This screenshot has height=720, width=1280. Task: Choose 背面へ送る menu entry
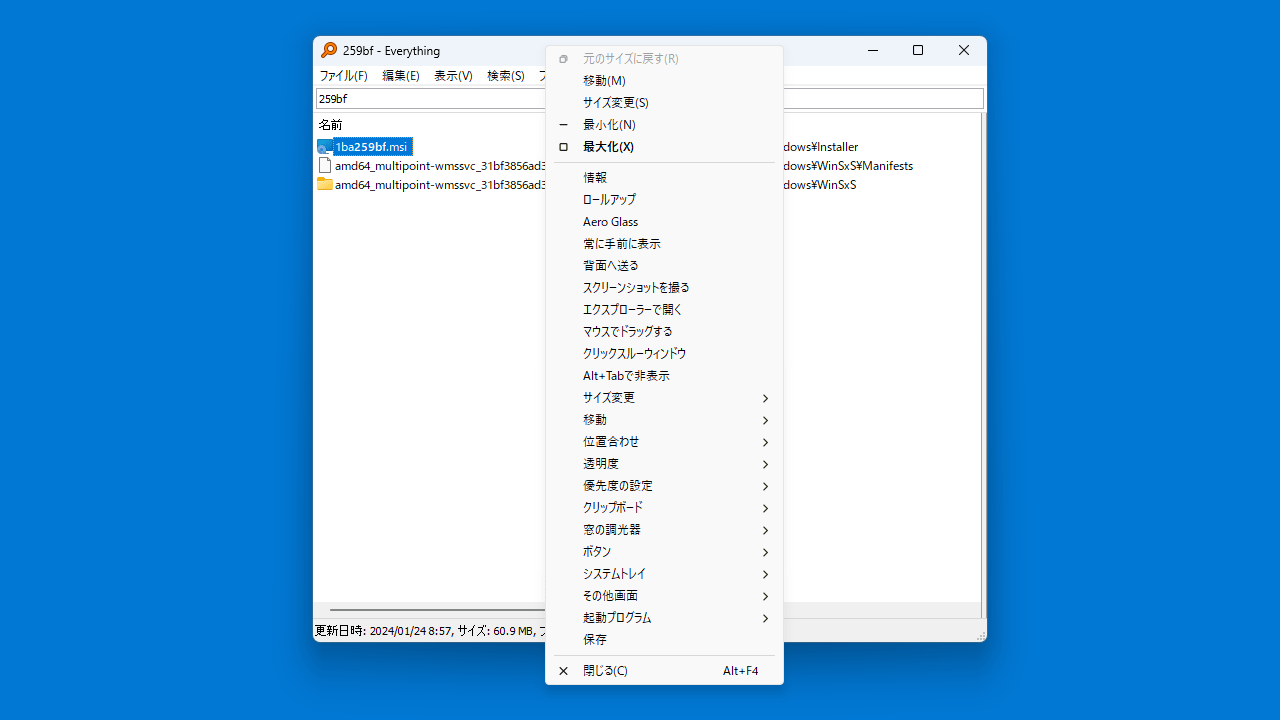click(x=664, y=266)
